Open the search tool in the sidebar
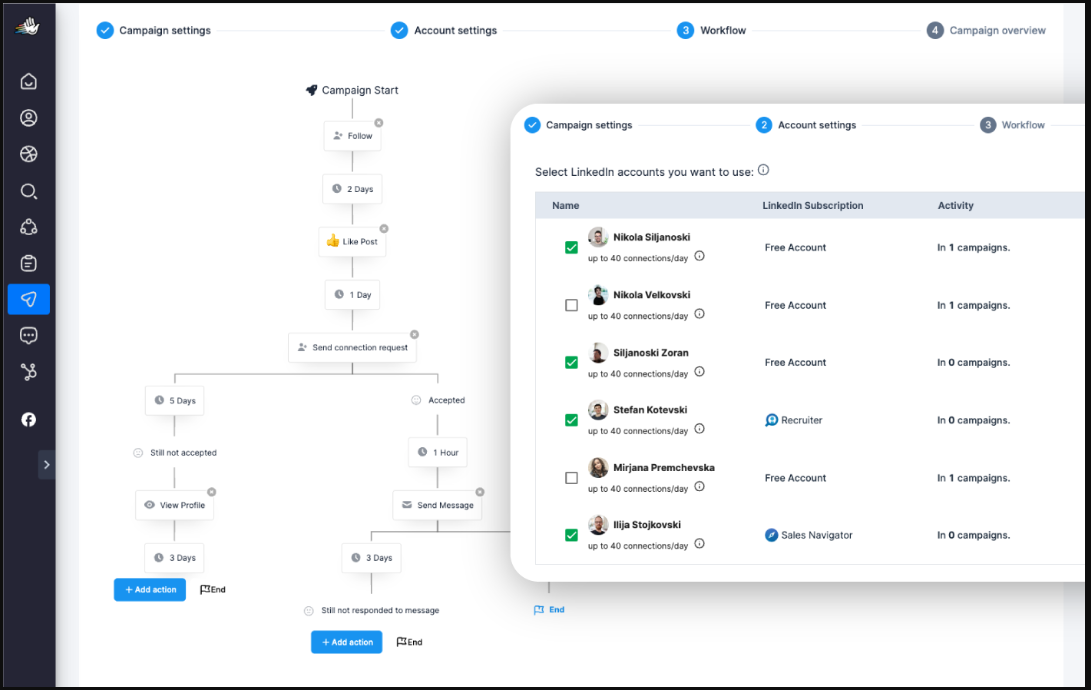This screenshot has height=690, width=1091. point(28,191)
